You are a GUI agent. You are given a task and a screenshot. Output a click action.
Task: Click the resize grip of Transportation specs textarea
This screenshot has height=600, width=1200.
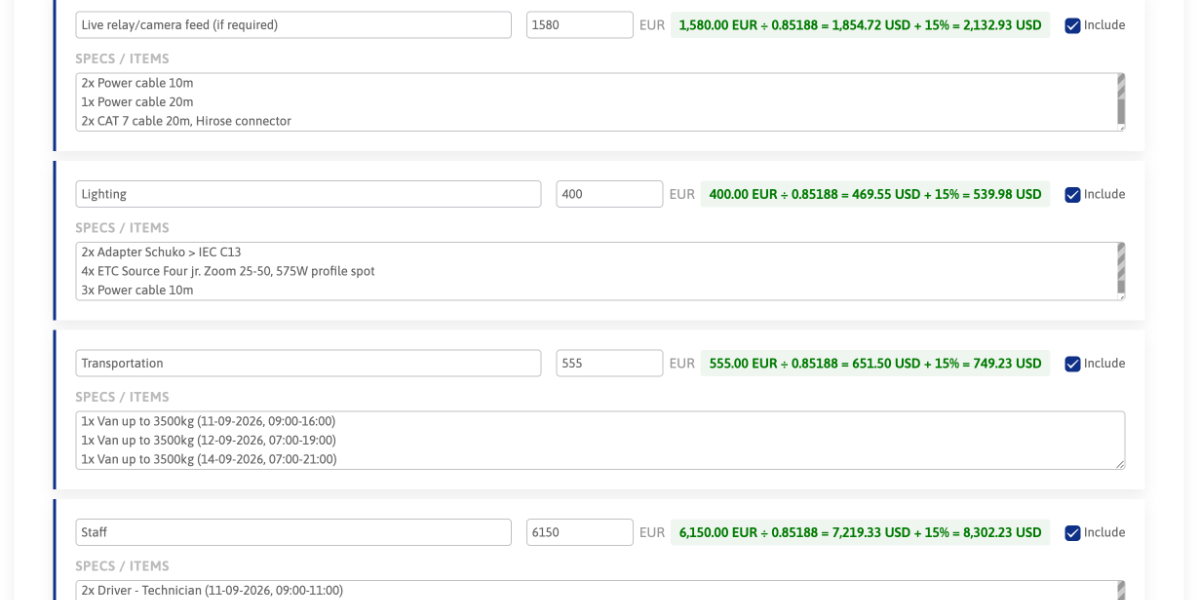click(x=1120, y=464)
